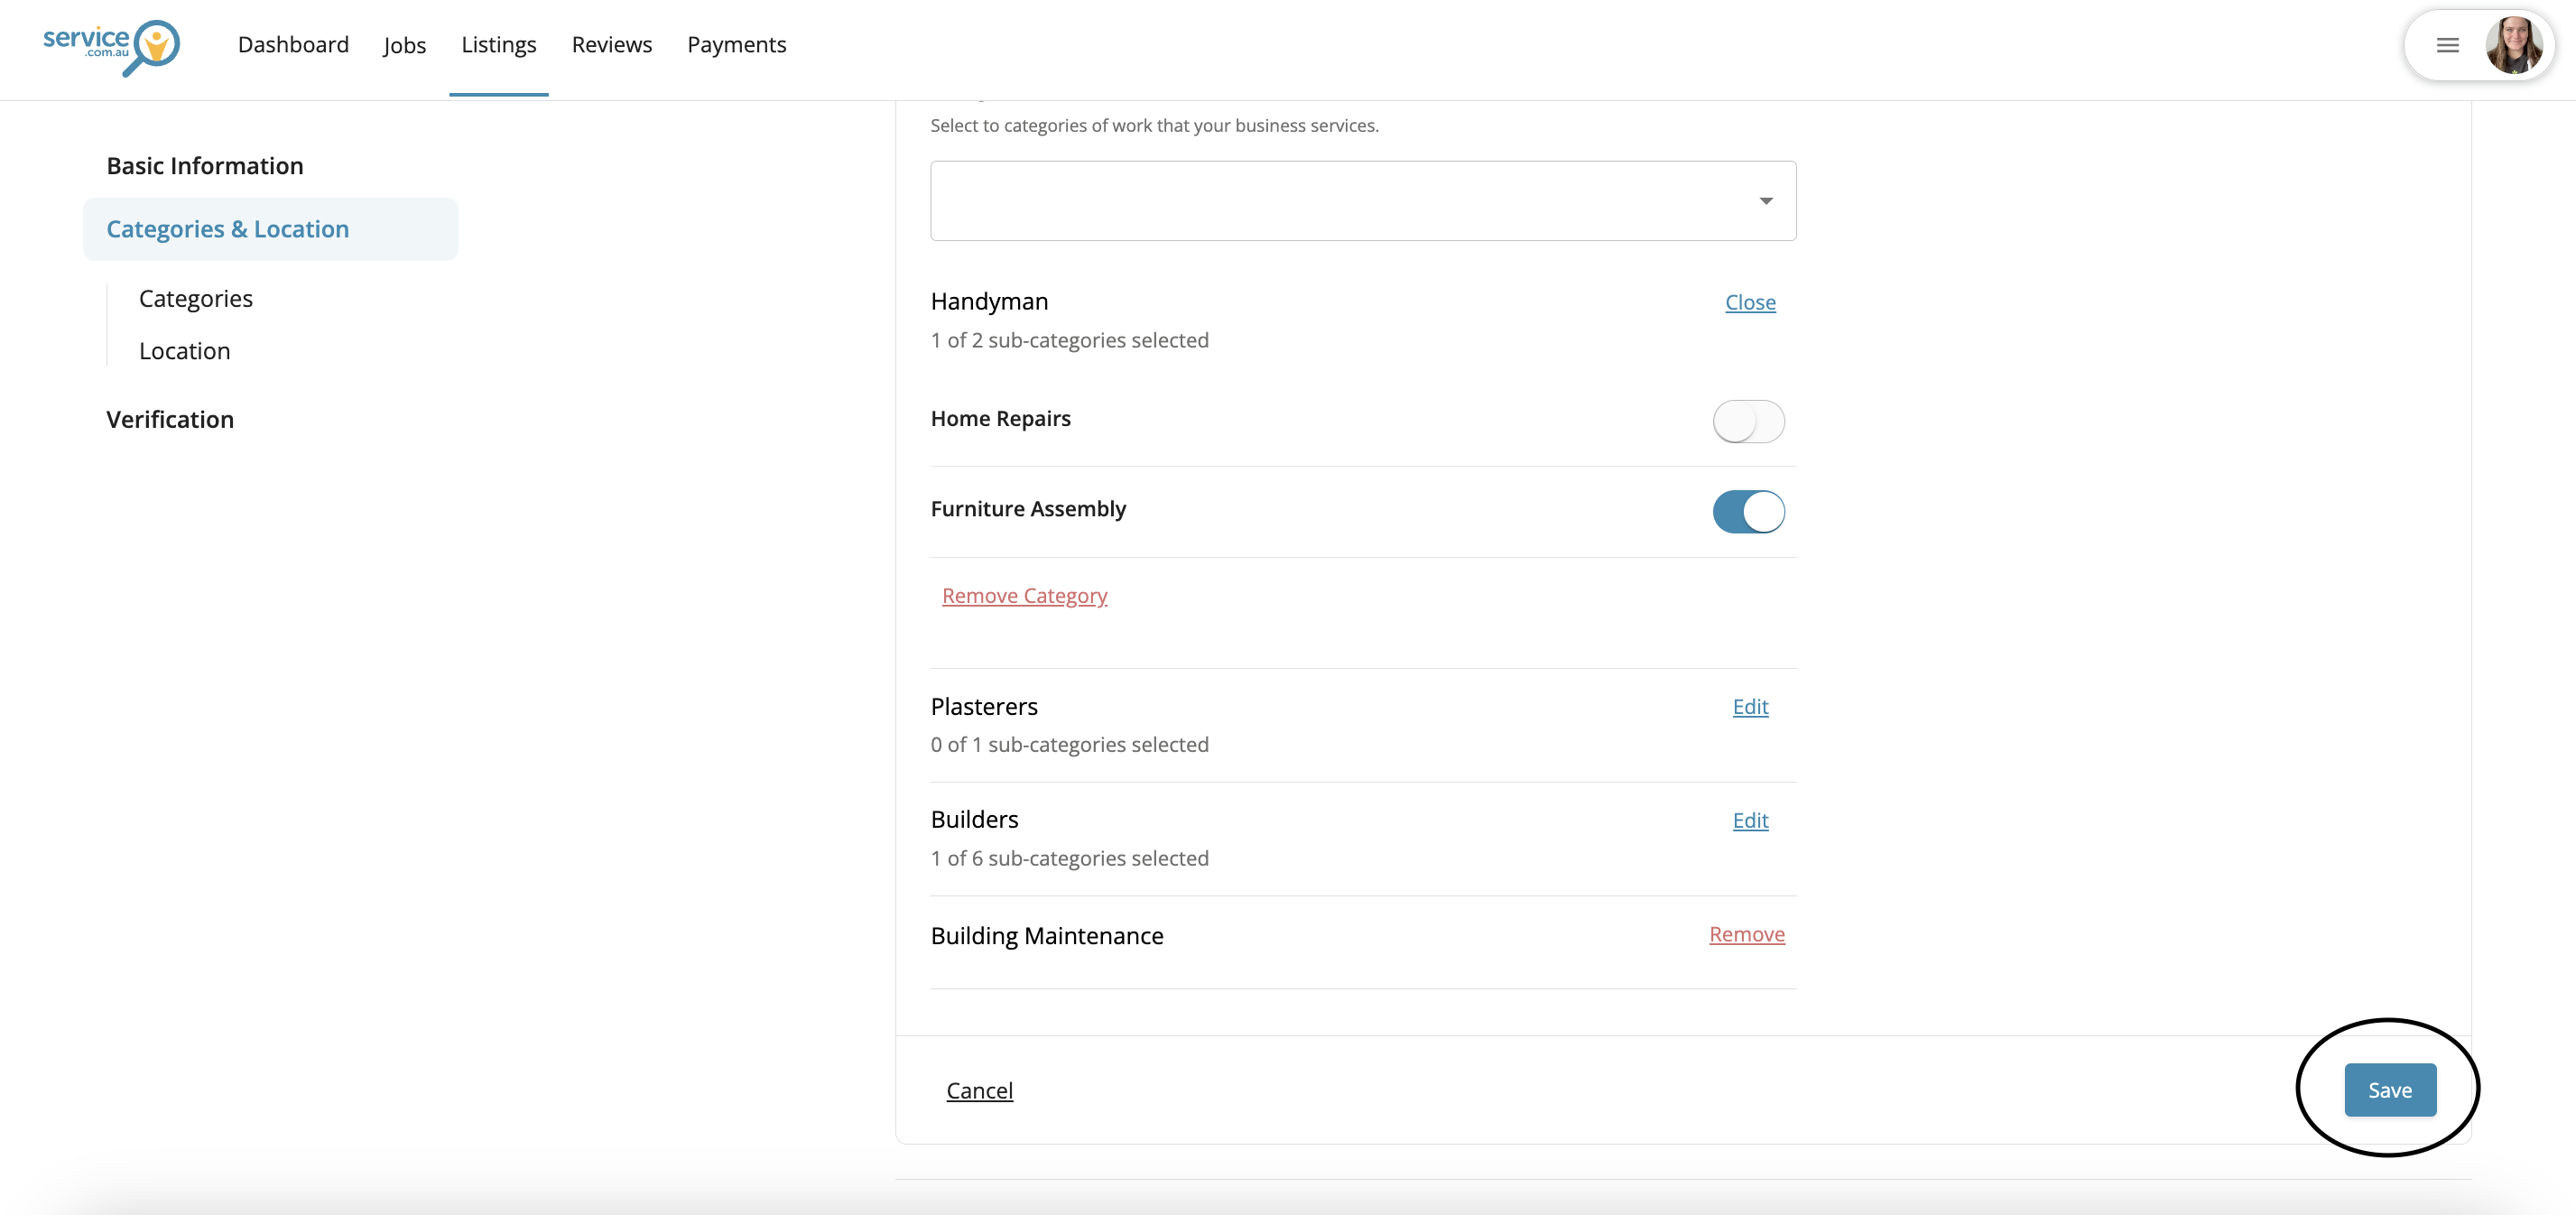Open the categories dropdown arrow

[1765, 201]
